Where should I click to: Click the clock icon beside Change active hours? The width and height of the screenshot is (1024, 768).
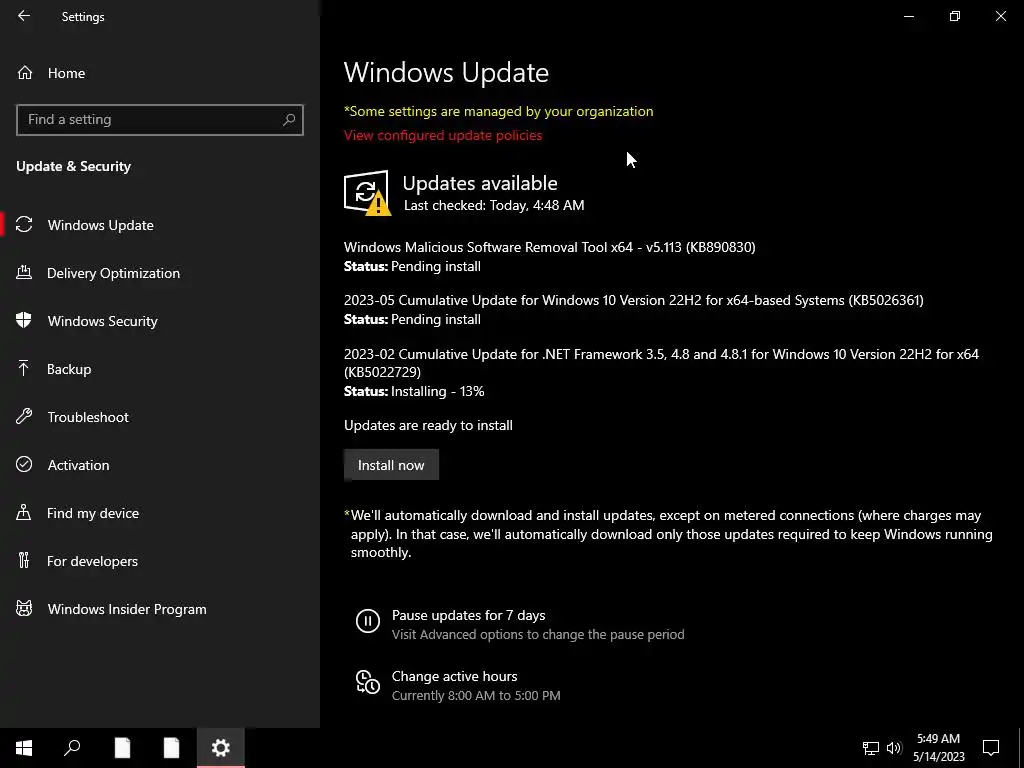368,682
